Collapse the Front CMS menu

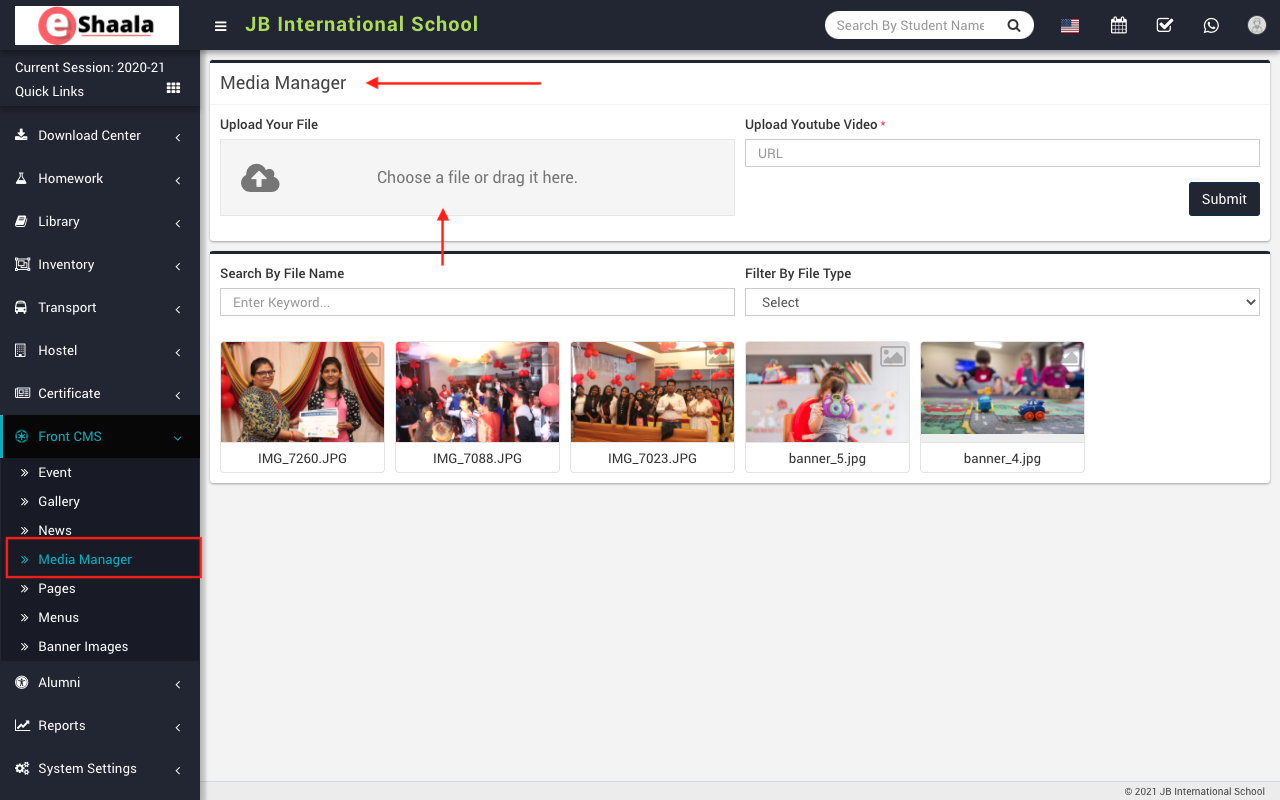[99, 437]
